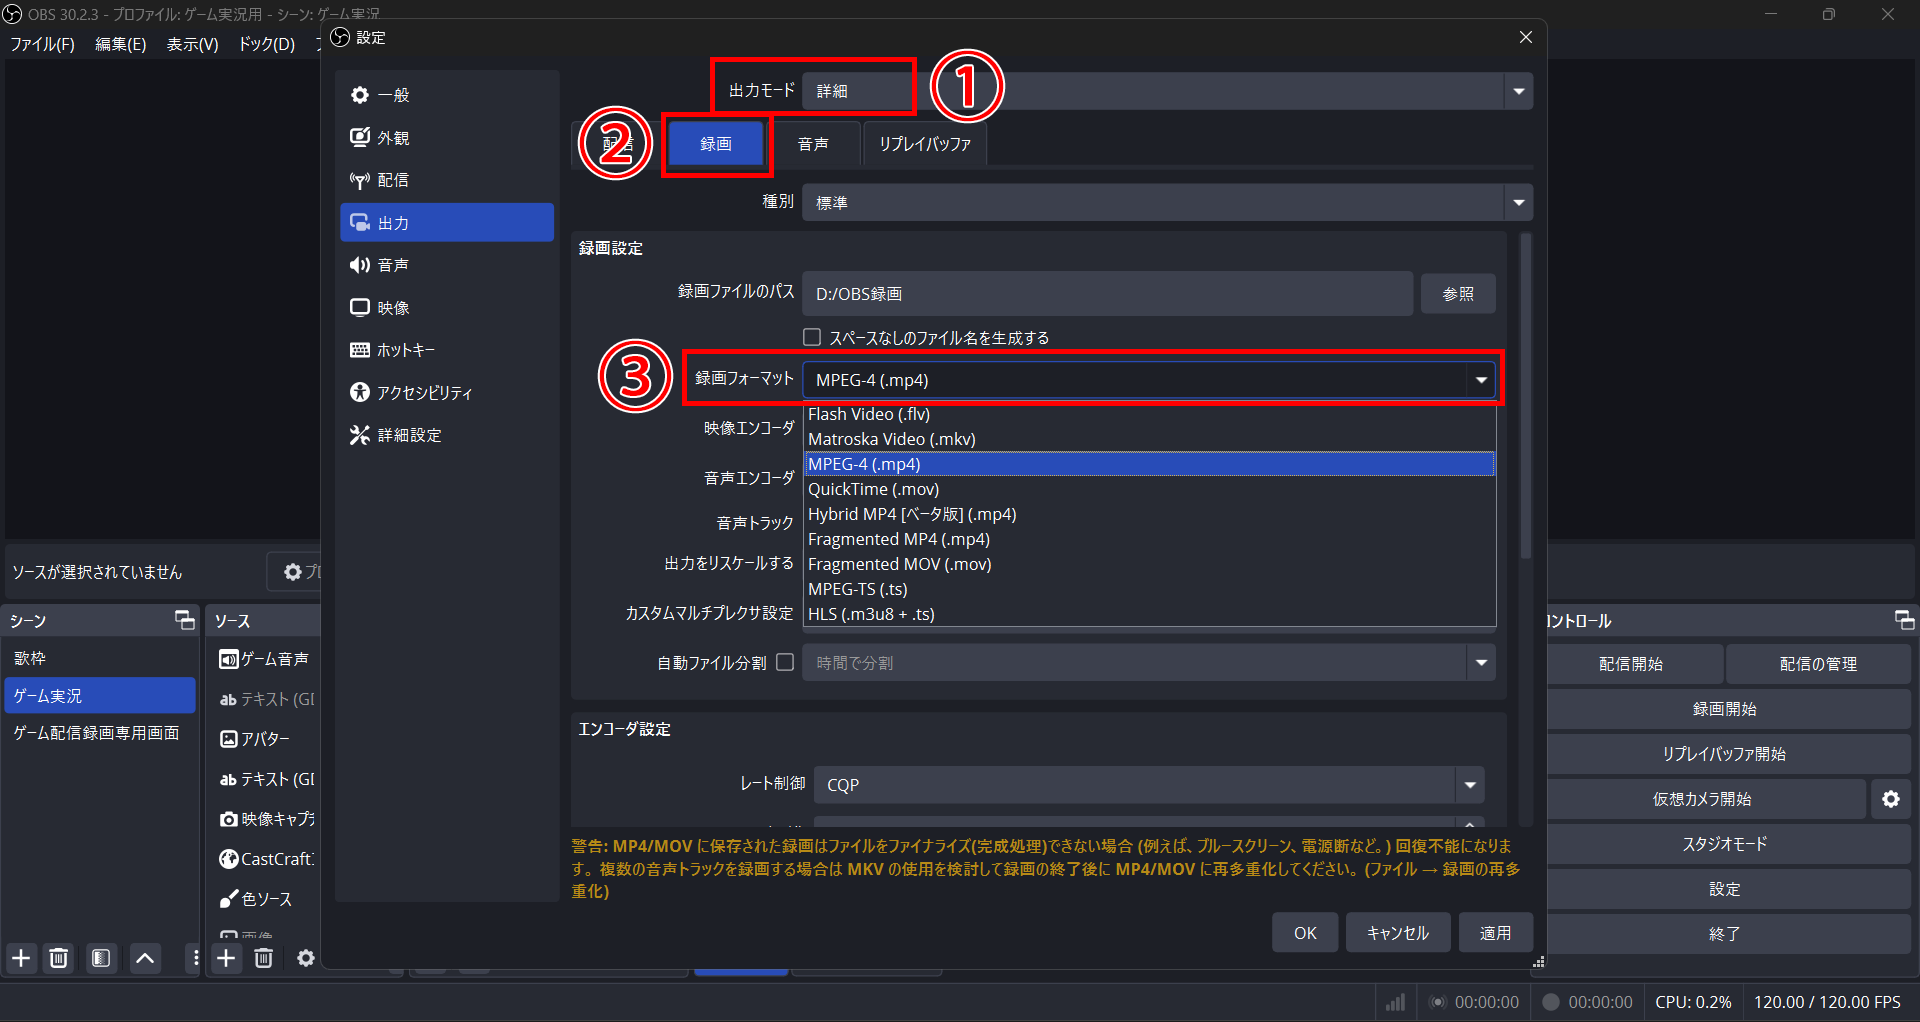Screen dimensions: 1920x1022
Task: Select the ゲーム配信録画専用画面 scene
Action: (x=100, y=733)
